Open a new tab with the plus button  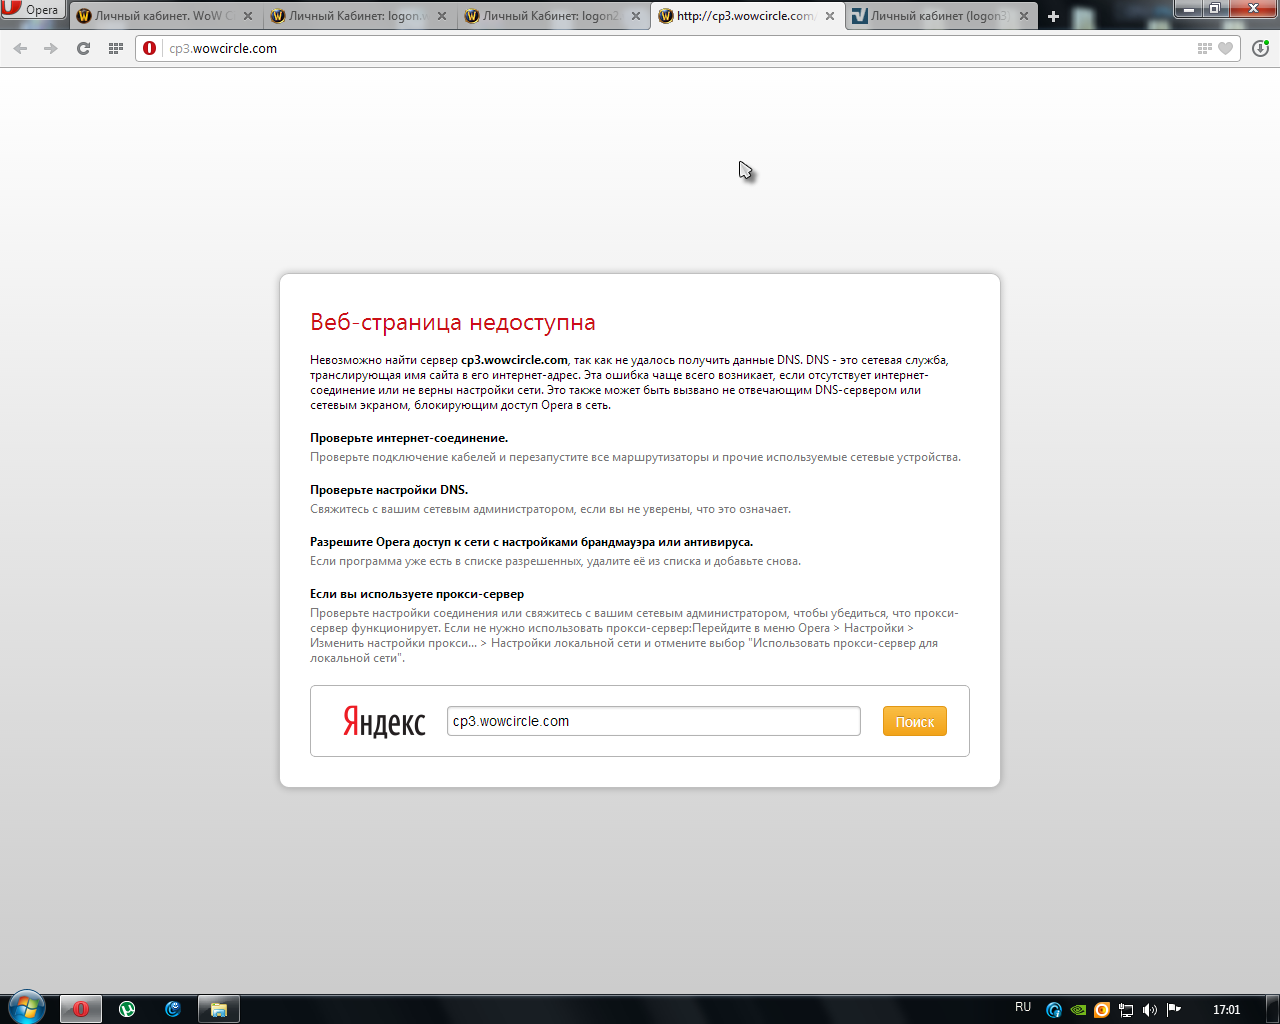tap(1053, 16)
